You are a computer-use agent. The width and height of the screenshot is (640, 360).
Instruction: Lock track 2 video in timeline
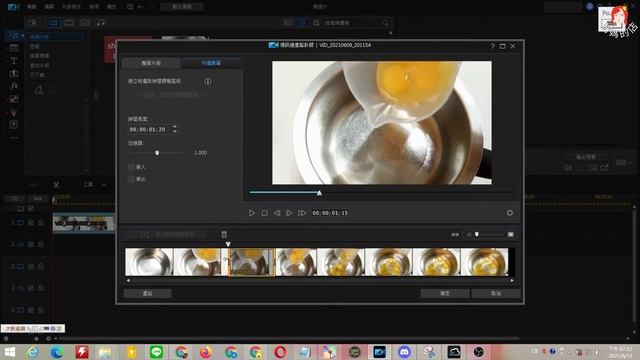point(41,266)
